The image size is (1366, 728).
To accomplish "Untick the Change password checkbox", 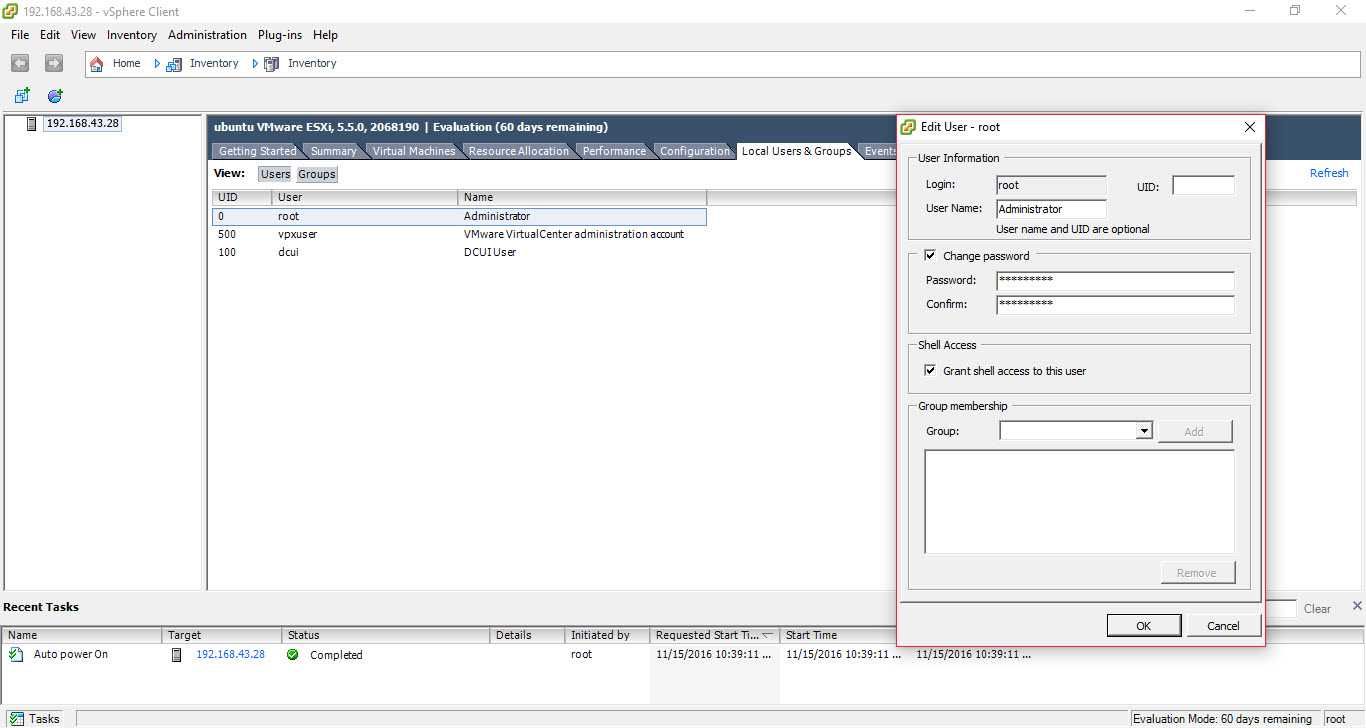I will (x=930, y=256).
